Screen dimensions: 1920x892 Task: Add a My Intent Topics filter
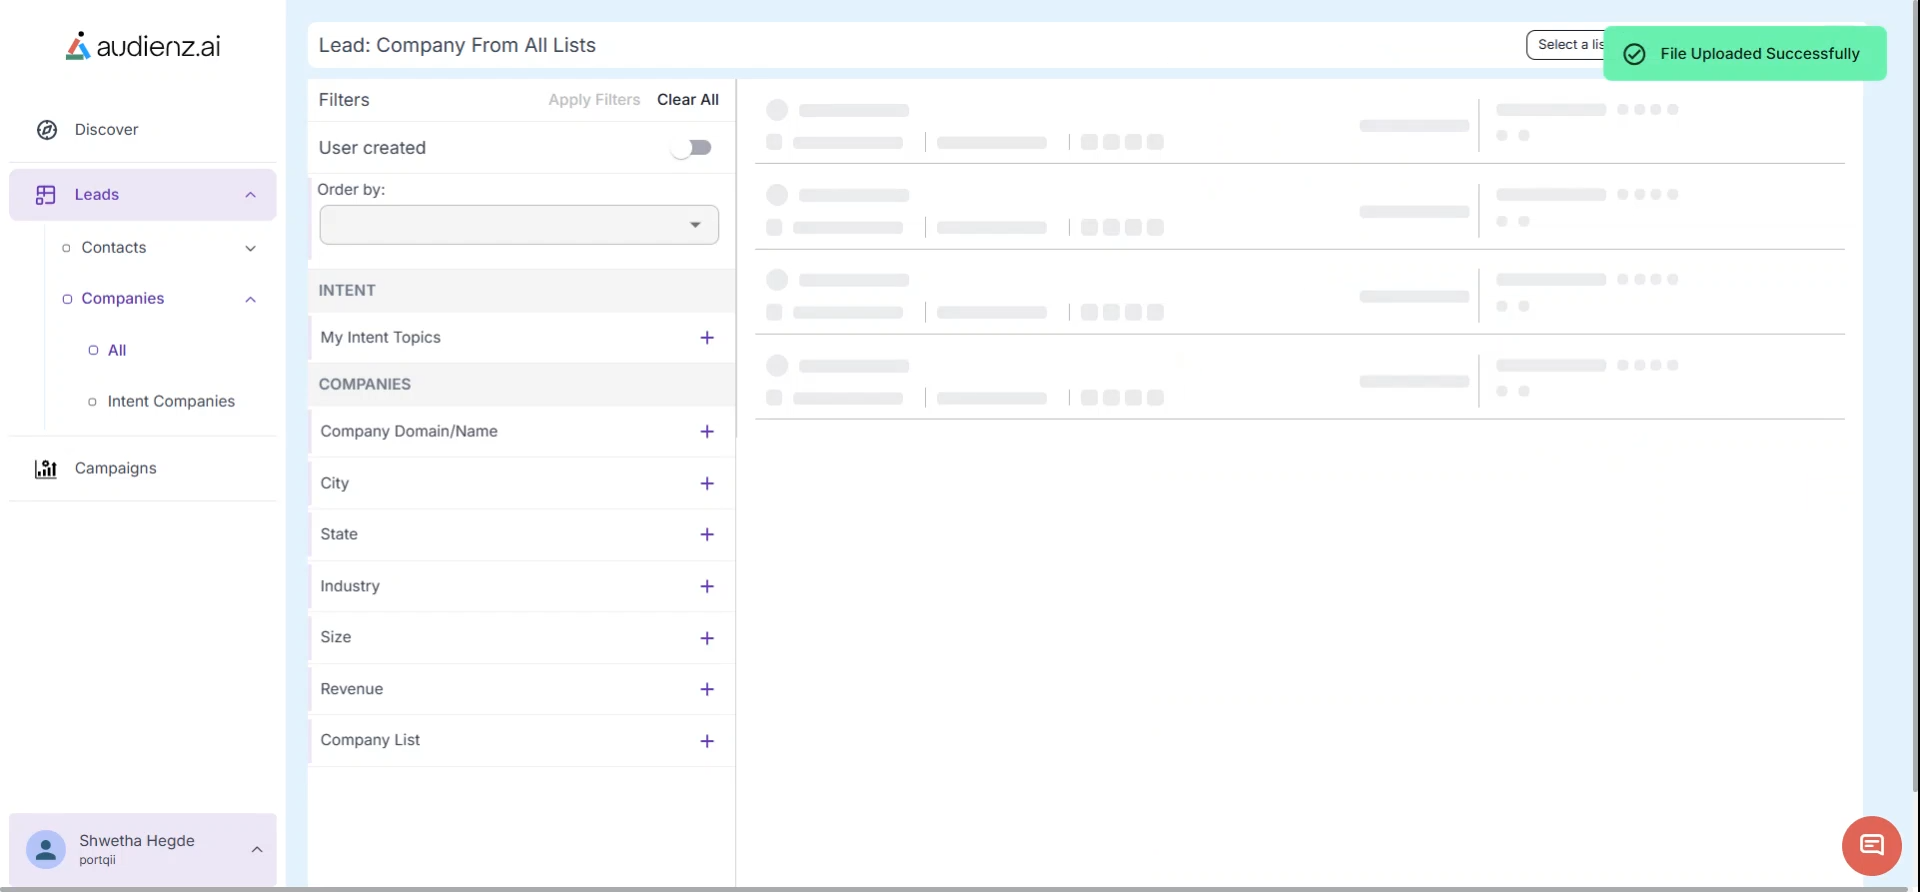click(707, 338)
